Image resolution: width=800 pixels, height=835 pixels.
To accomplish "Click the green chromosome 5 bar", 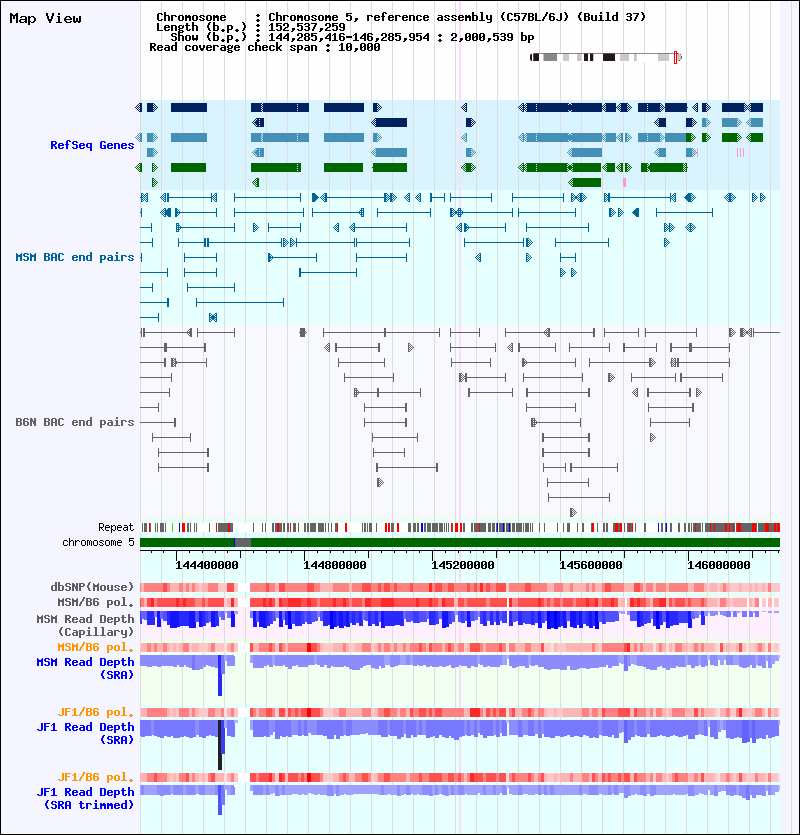I will pos(460,542).
